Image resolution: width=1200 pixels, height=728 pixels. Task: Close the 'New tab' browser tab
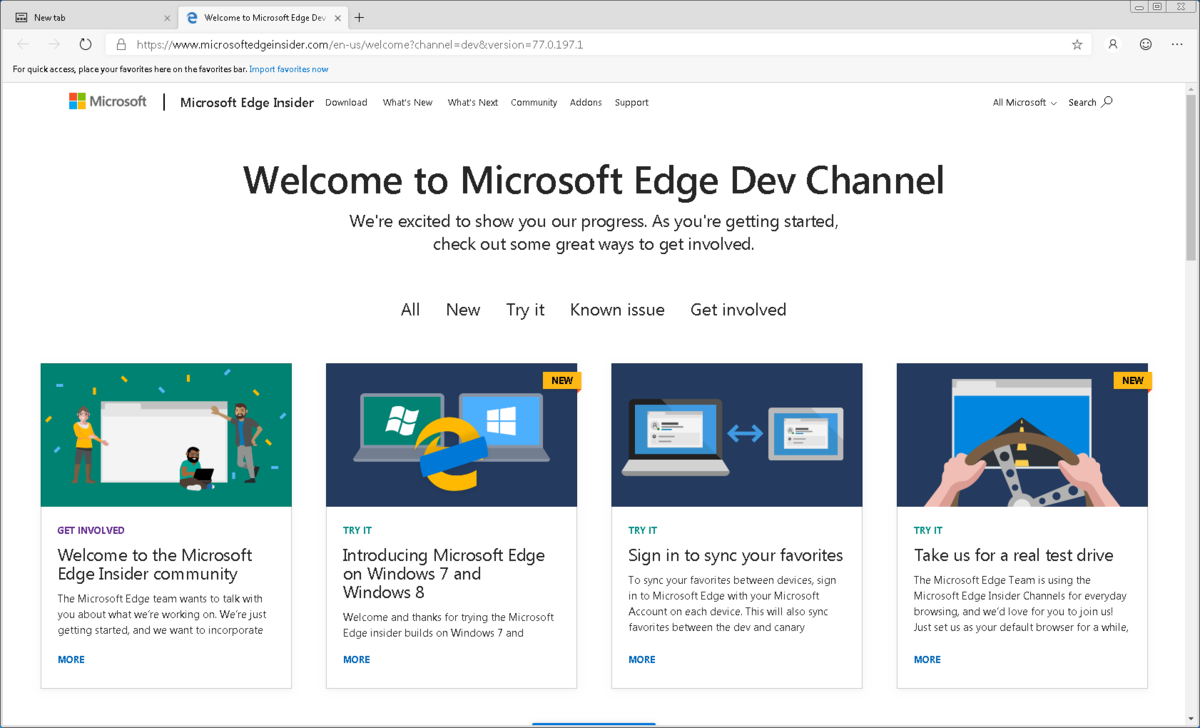(167, 18)
